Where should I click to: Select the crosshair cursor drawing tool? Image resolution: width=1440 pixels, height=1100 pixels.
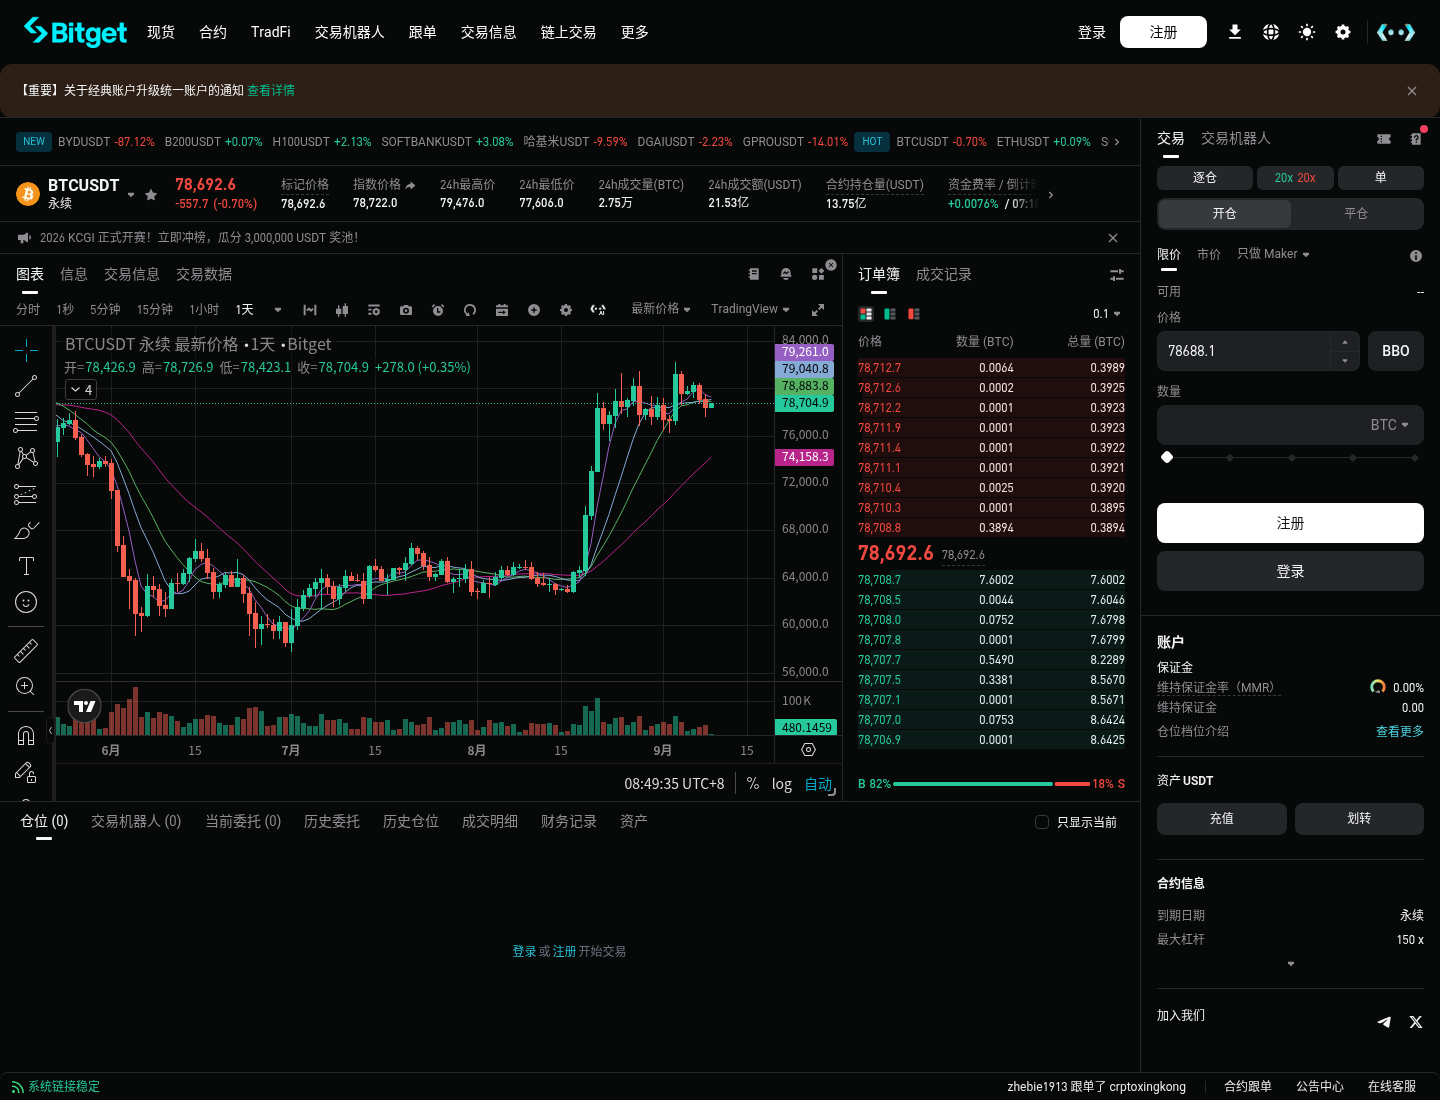pos(26,349)
